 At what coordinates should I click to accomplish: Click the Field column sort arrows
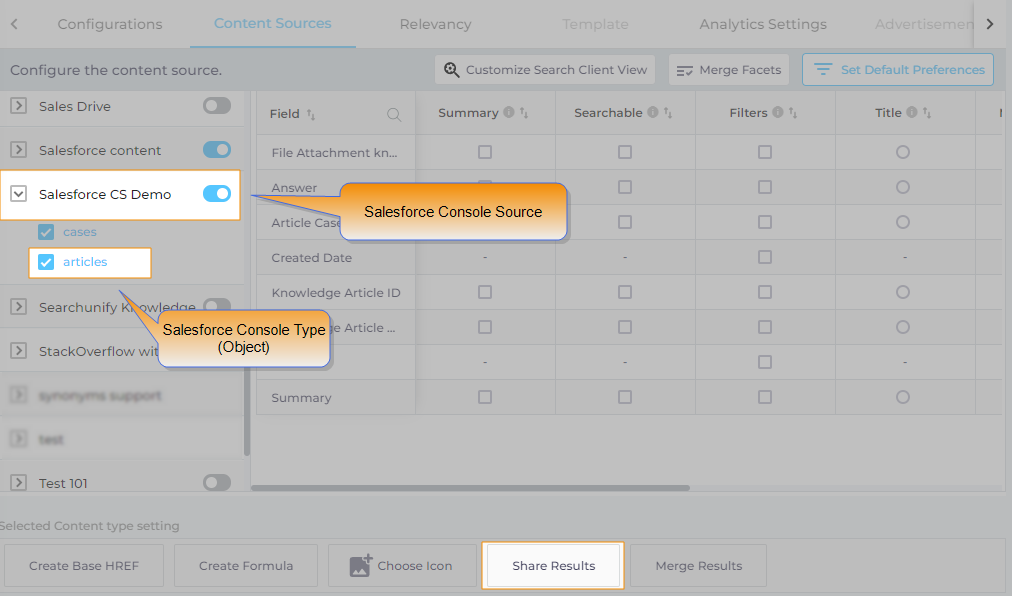[x=311, y=115]
